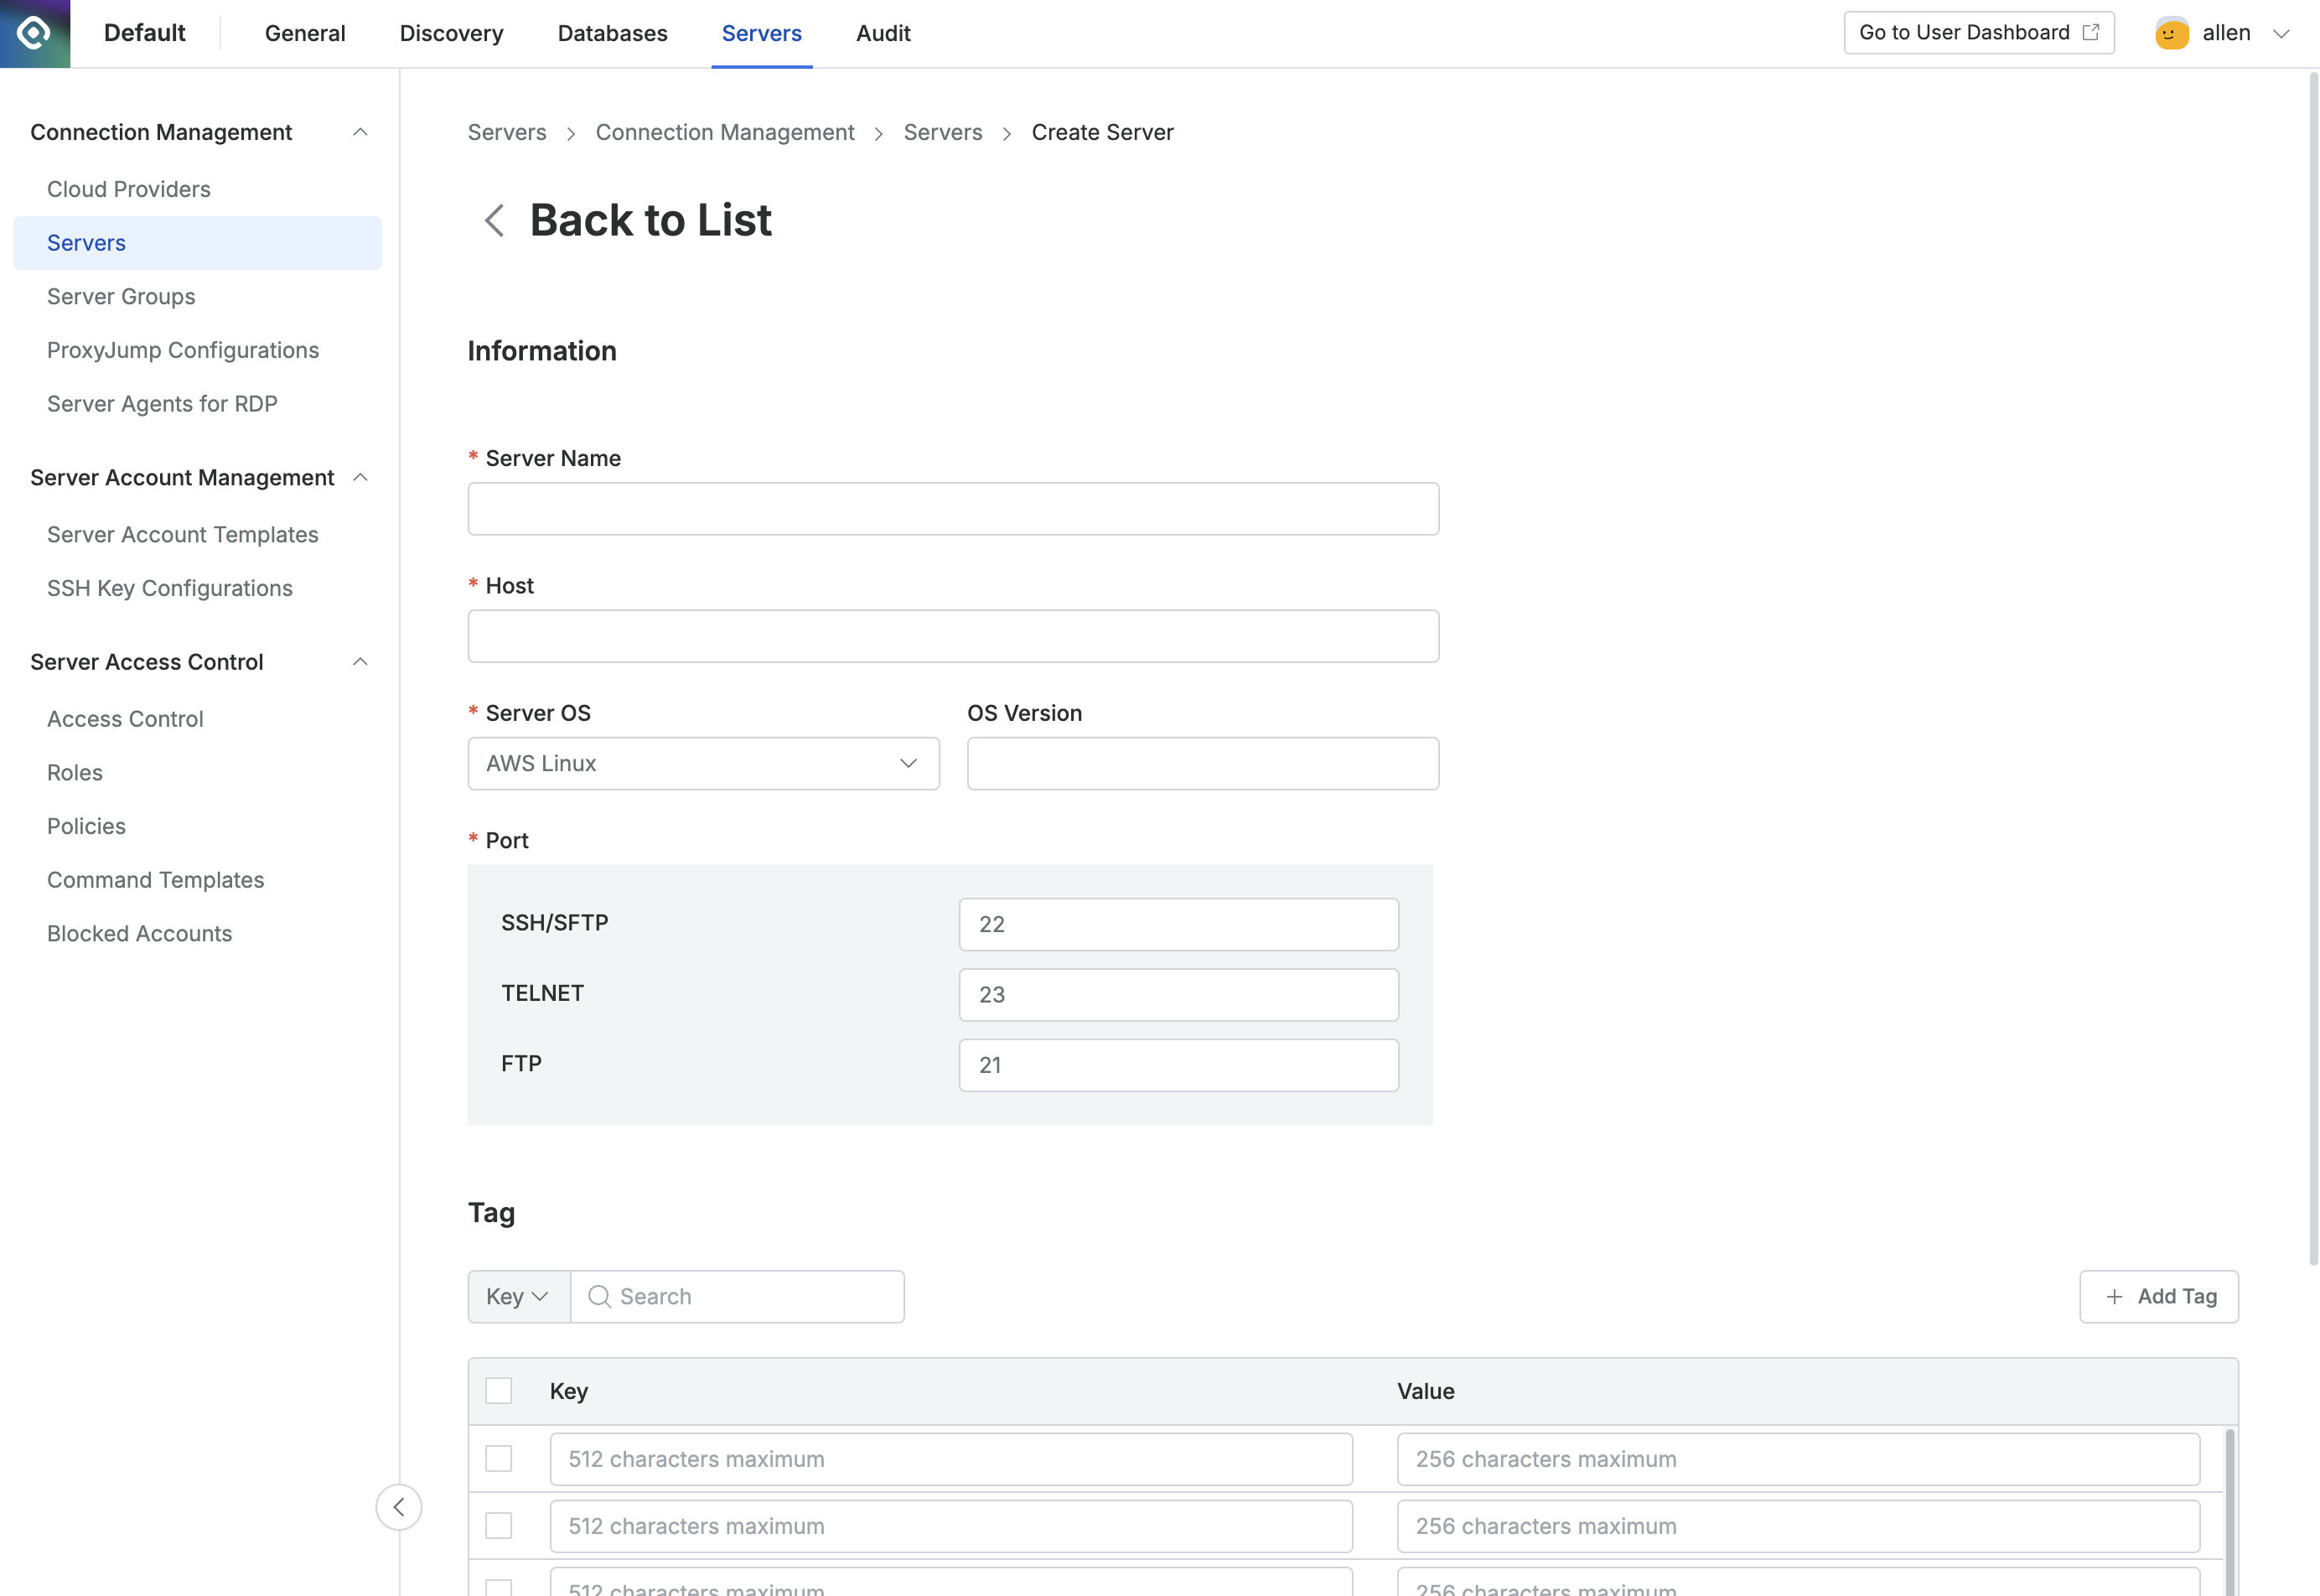
Task: Open the Server Groups sidebar link
Action: 121,296
